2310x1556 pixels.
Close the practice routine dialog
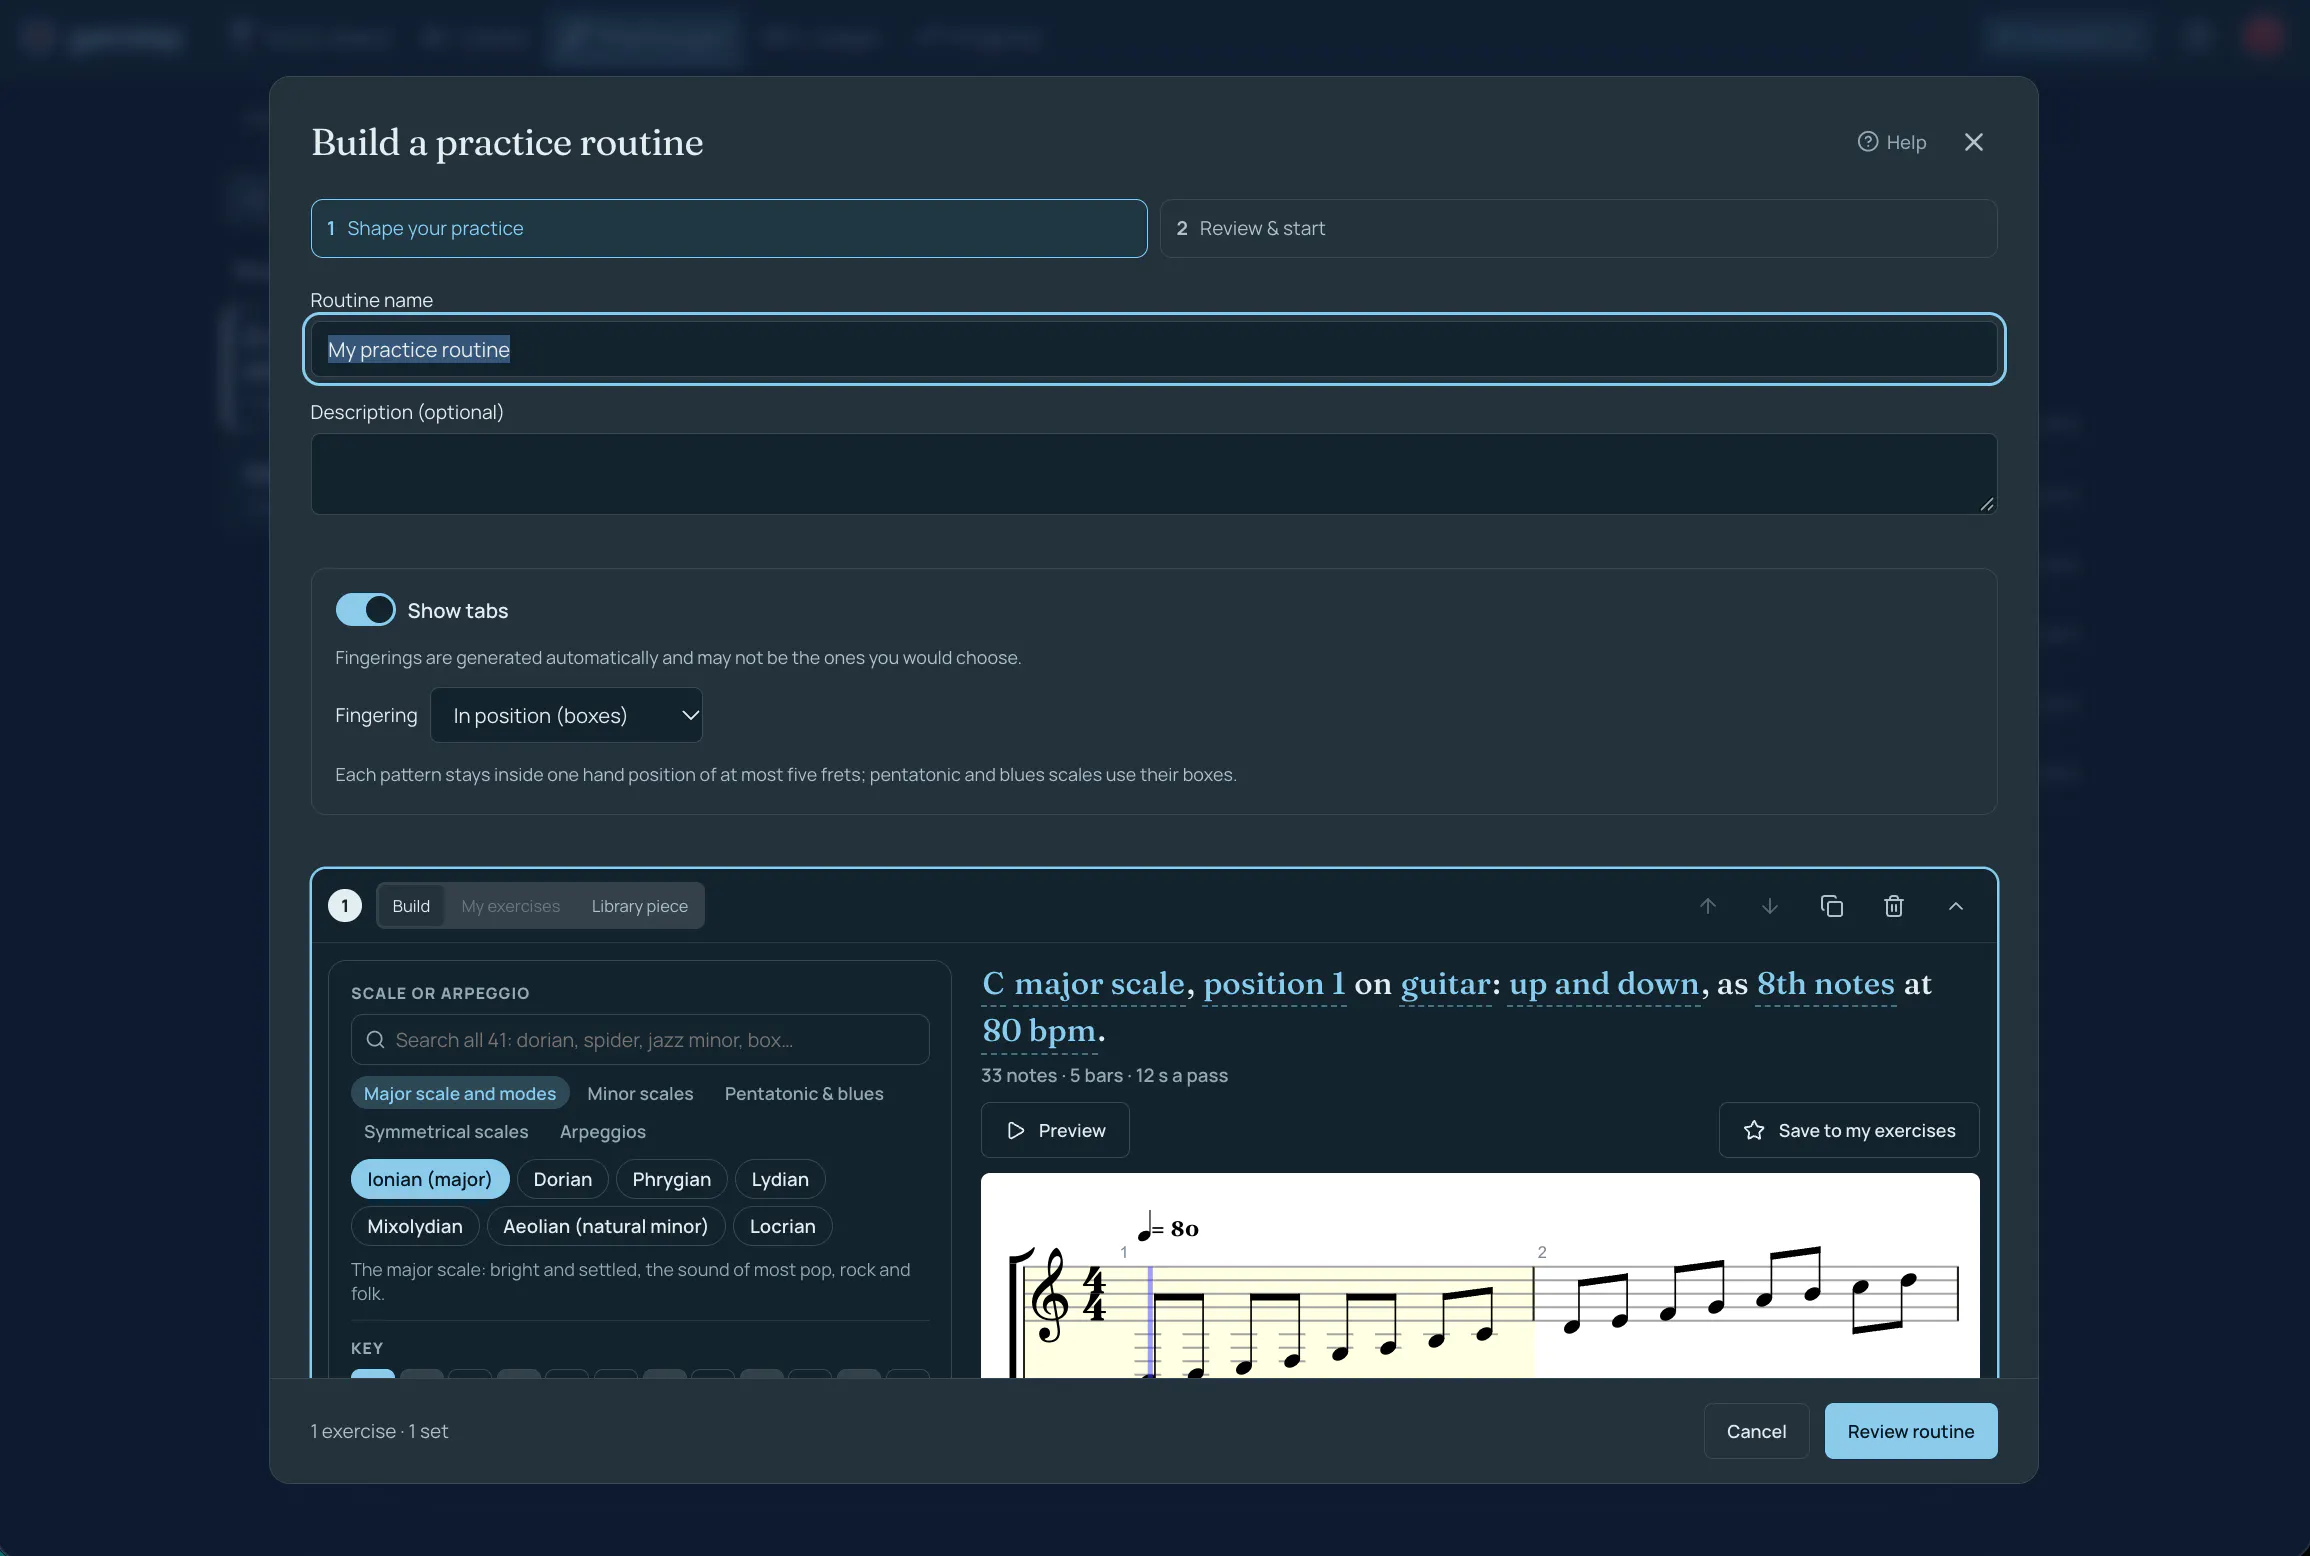(x=1973, y=142)
